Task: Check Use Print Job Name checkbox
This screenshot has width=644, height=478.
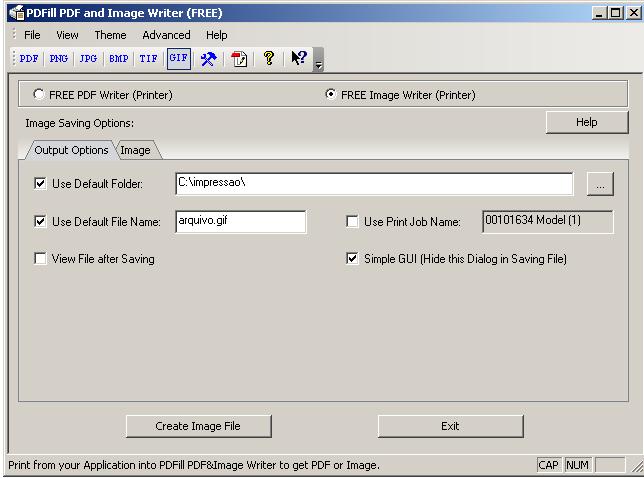Action: [352, 221]
